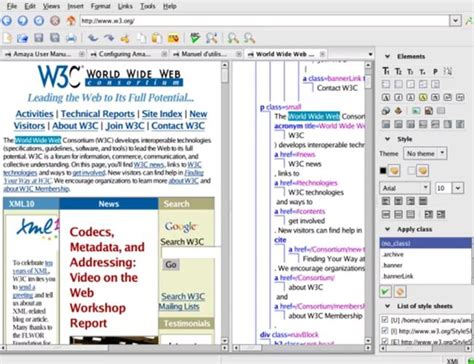Switch to the Configuring Amaya tab
This screenshot has width=474, height=364.
[x=125, y=54]
